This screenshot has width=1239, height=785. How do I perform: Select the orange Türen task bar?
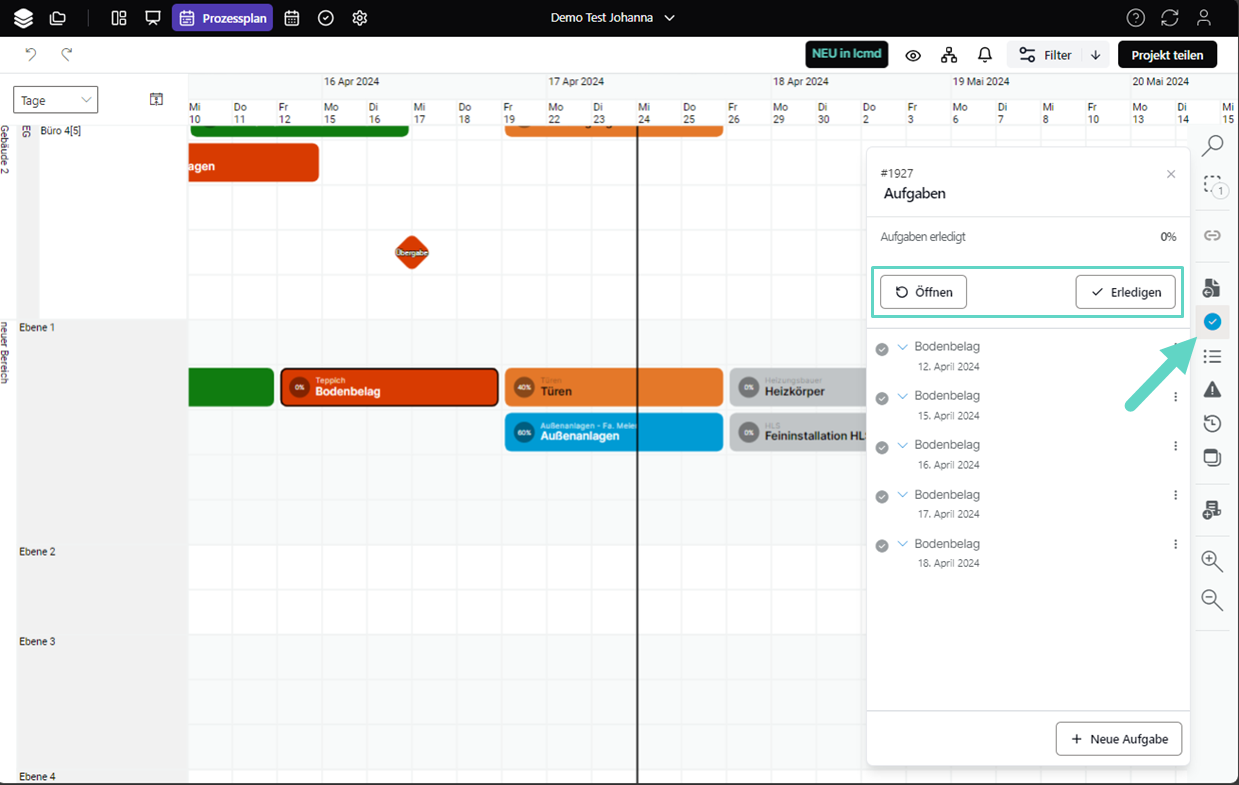613,387
